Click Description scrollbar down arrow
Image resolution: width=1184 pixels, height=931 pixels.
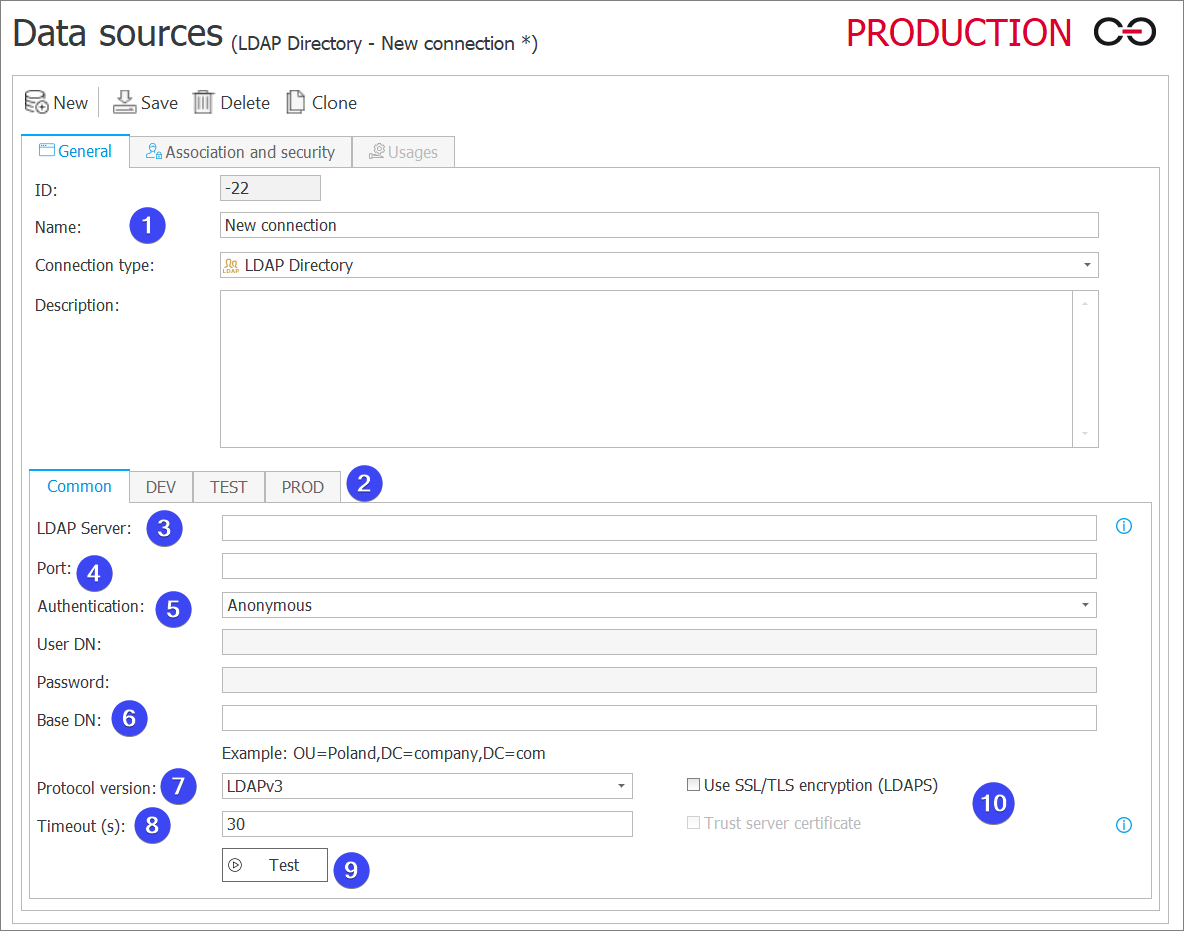1085,434
